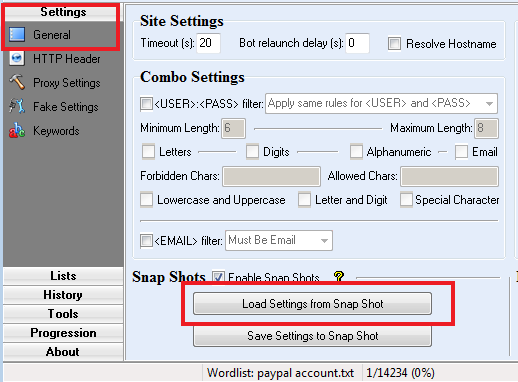The image size is (518, 382).
Task: Click the Minimum Length field
Action: click(234, 128)
